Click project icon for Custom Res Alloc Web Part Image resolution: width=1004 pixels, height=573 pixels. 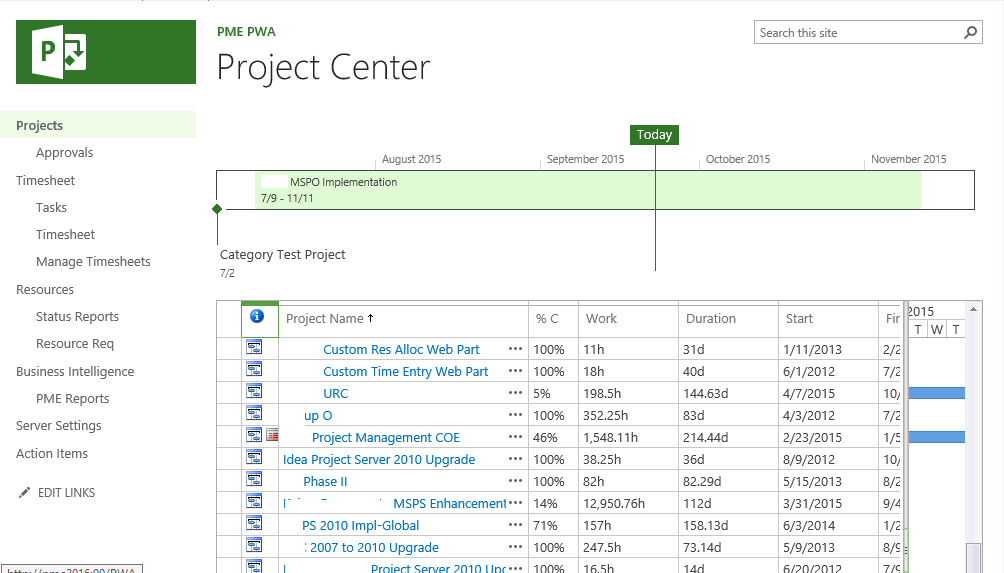254,348
